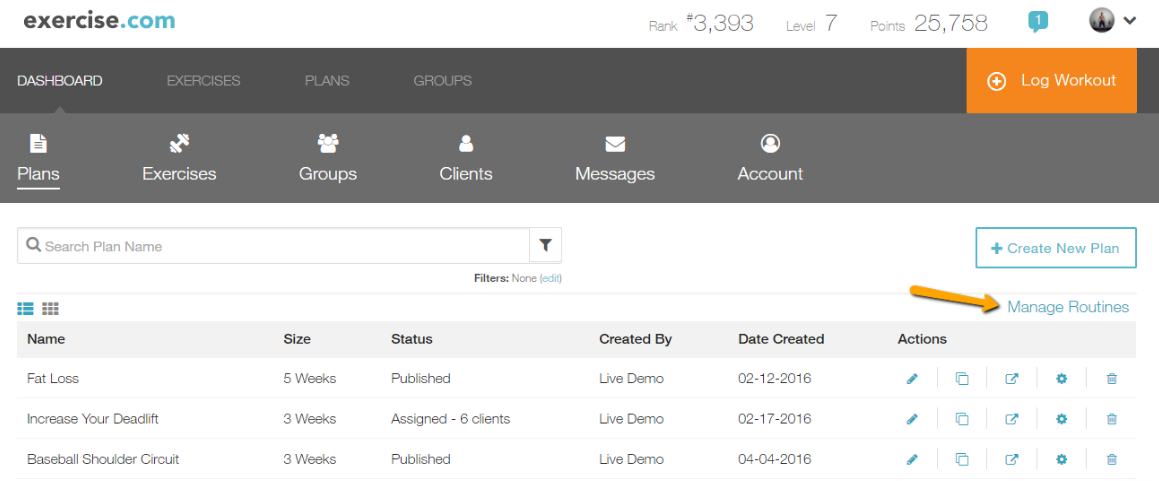
Task: Select PLANS in top navigation
Action: point(327,81)
